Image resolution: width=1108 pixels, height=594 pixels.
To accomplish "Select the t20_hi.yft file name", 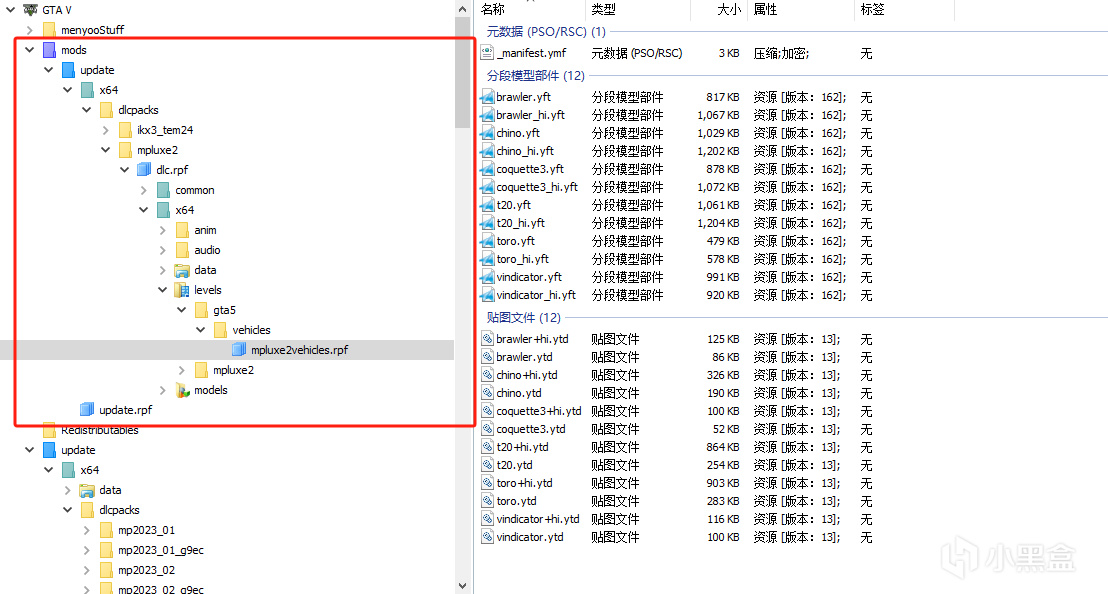I will coord(521,223).
